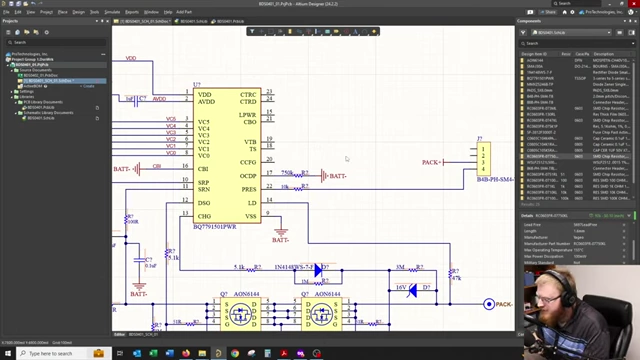The height and width of the screenshot is (360, 640).
Task: Collapse the Details section chevron
Action: [x=629, y=216]
